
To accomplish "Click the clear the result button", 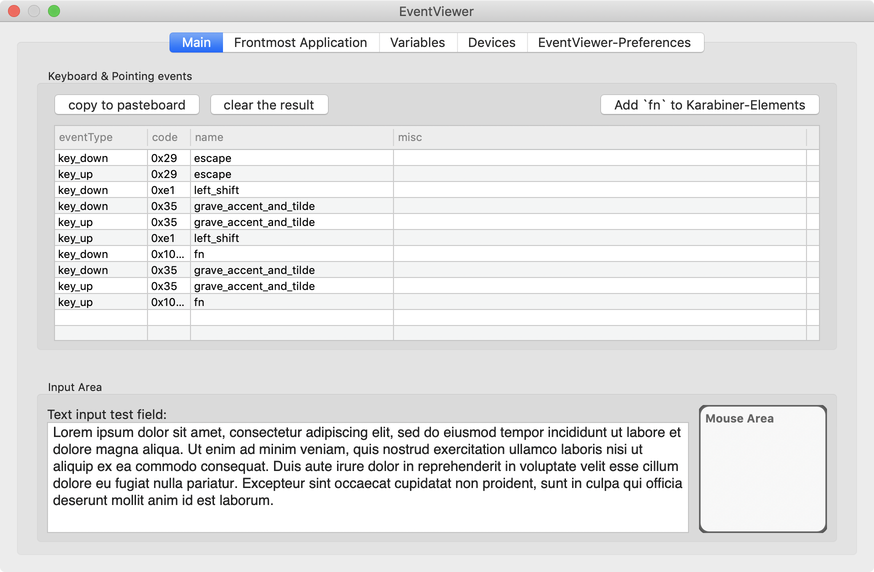I will pyautogui.click(x=269, y=105).
